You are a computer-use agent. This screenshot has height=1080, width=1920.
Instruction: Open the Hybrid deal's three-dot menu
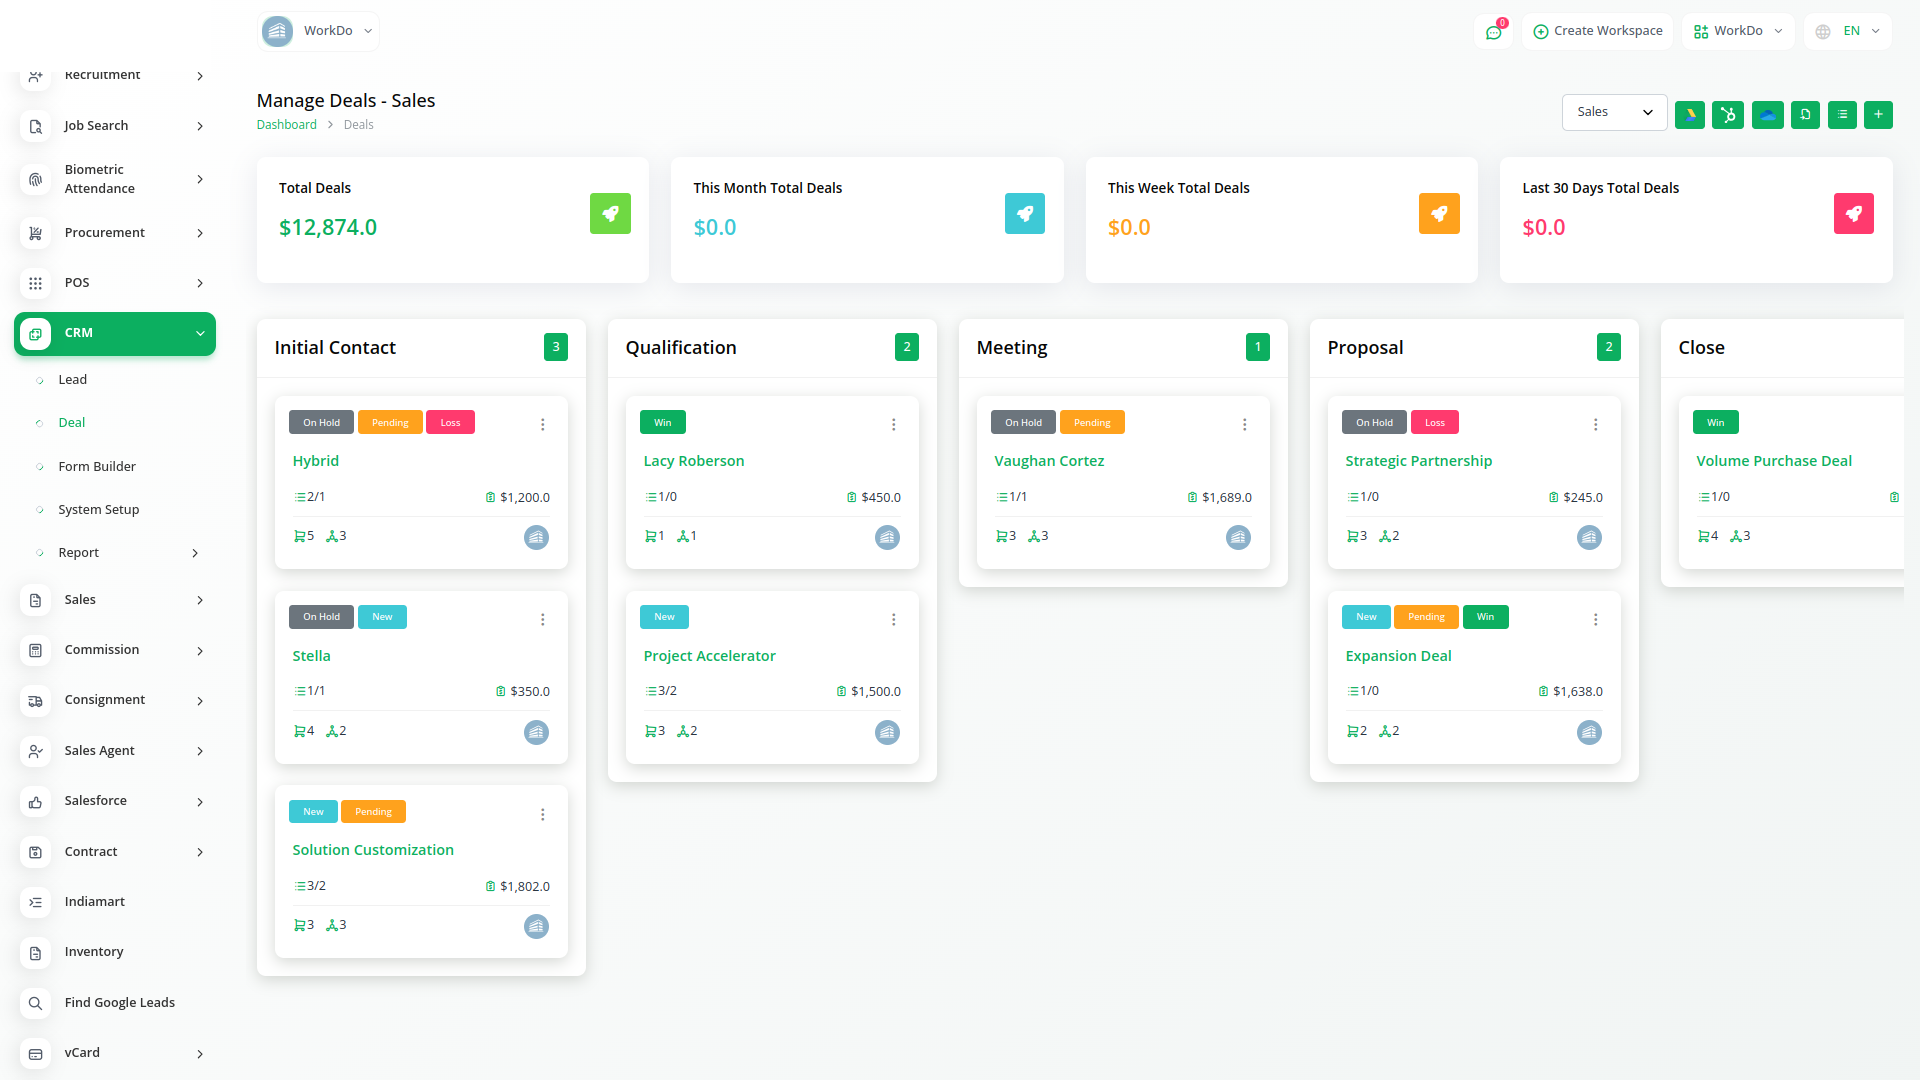543,425
